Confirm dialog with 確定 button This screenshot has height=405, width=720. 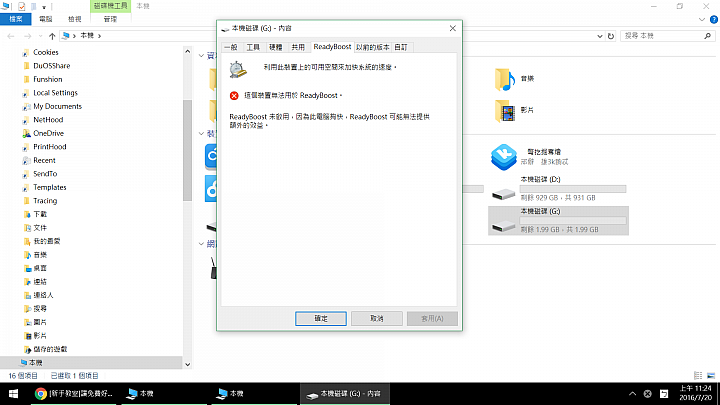[321, 319]
